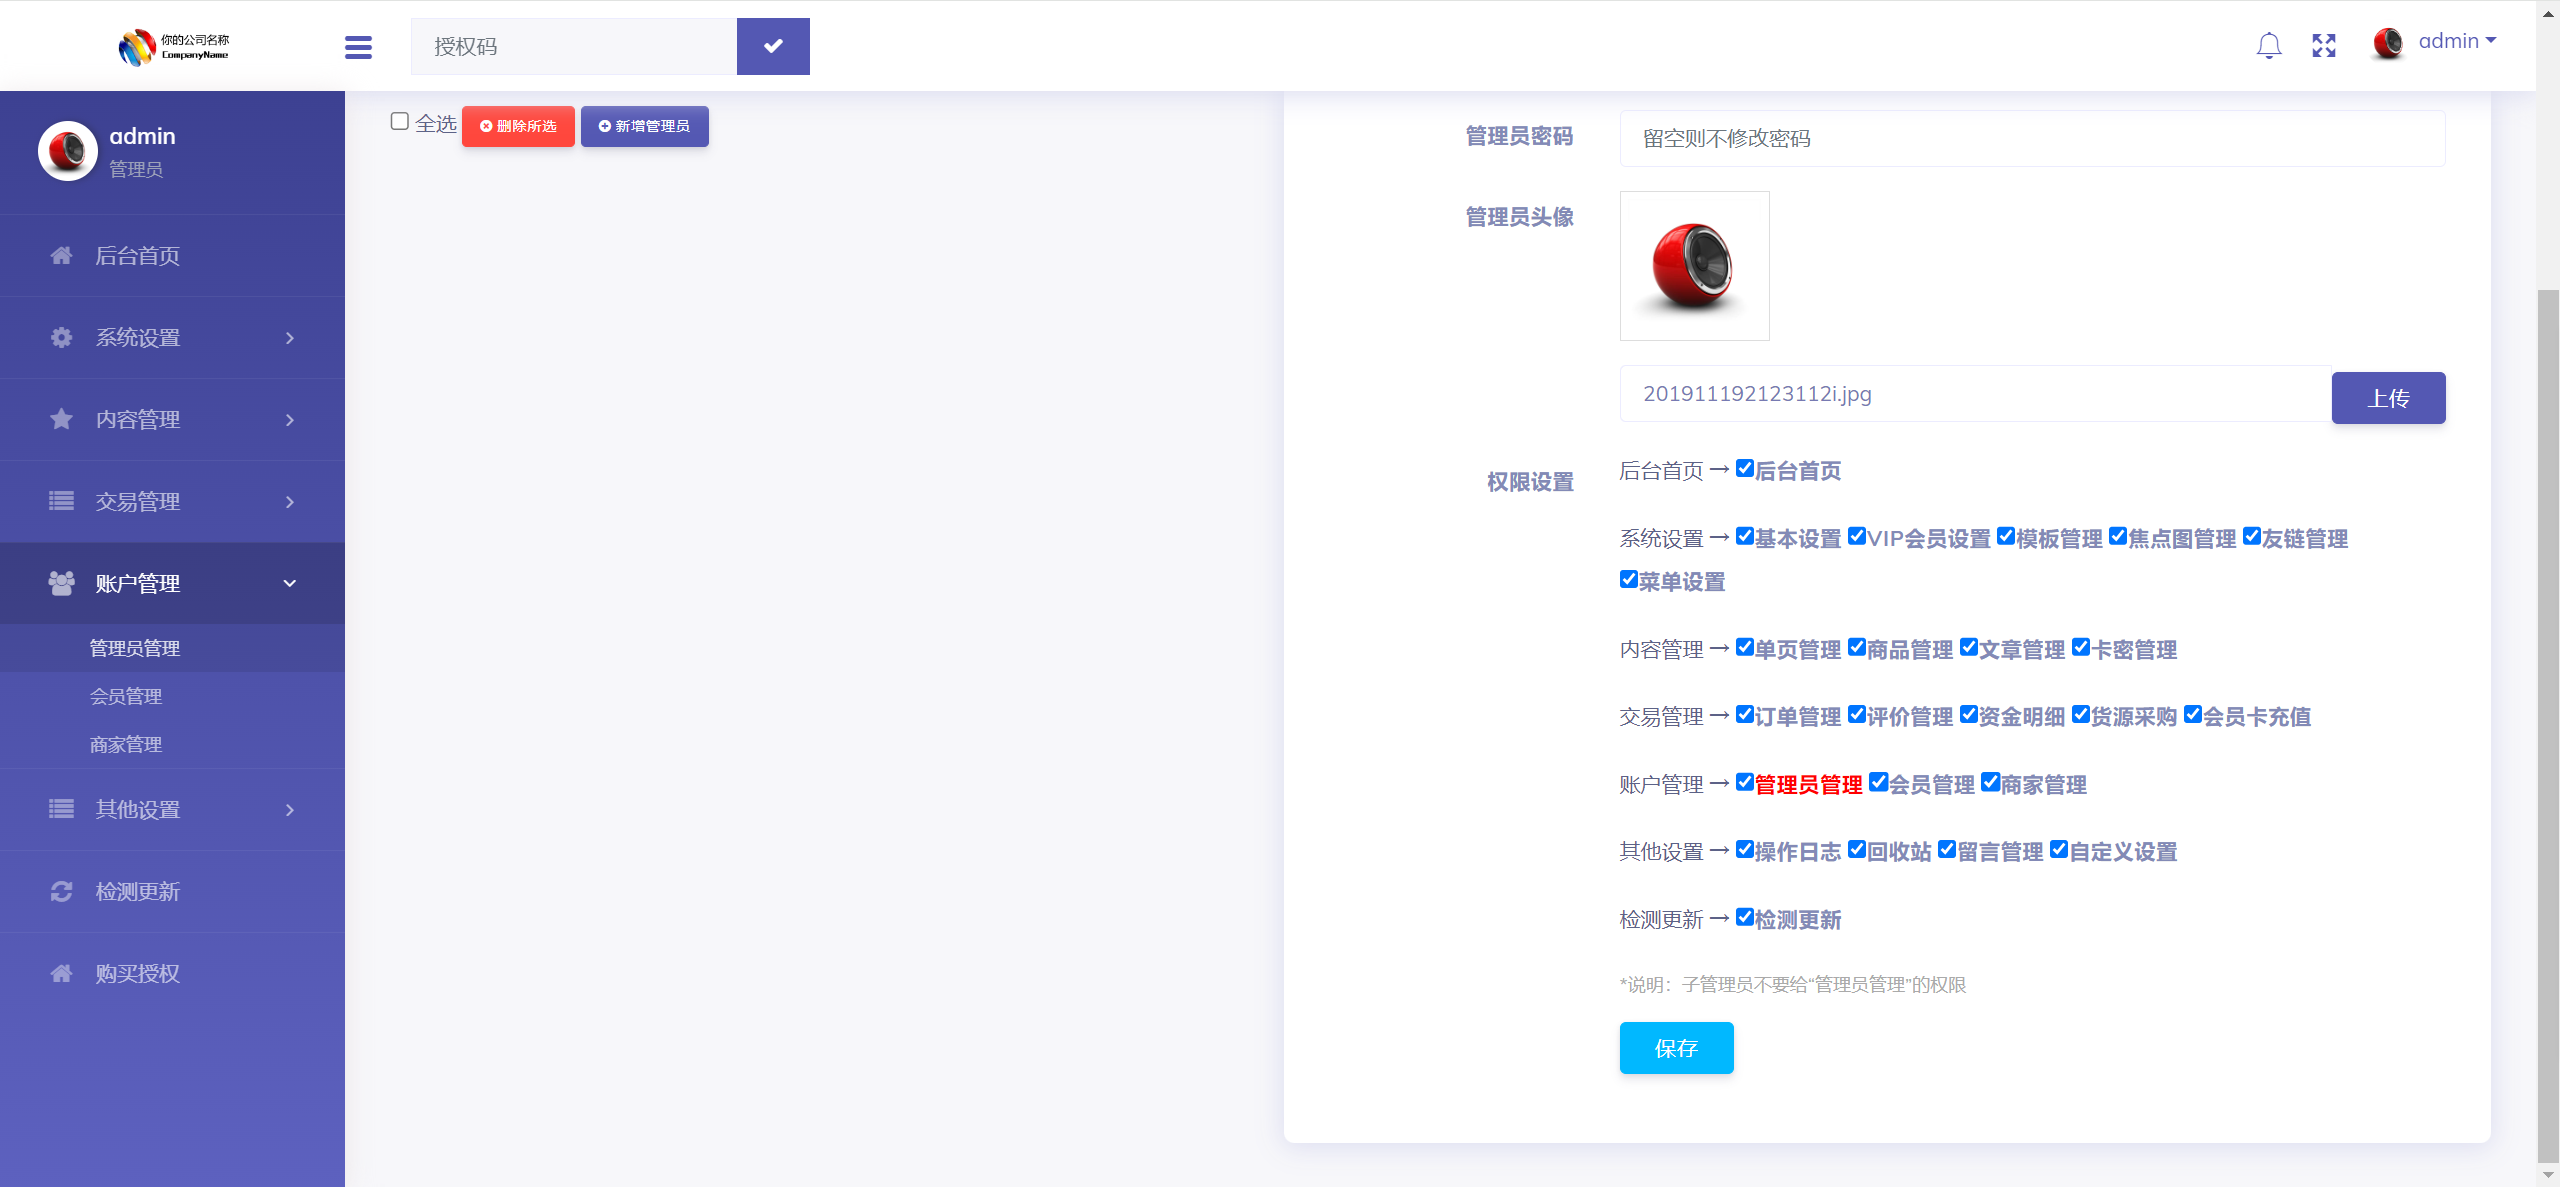Click into the 授权码 input field
The width and height of the screenshot is (2560, 1187).
[x=574, y=46]
